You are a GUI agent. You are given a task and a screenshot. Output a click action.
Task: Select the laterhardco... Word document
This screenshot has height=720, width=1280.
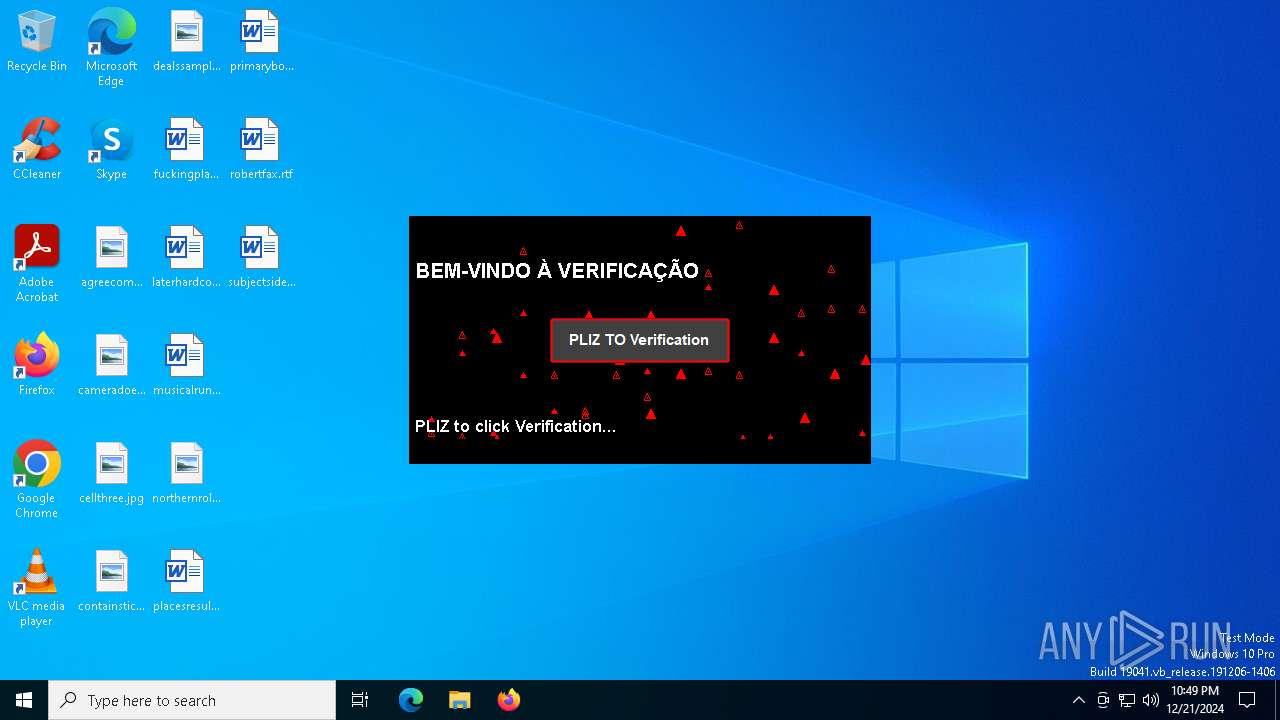point(186,258)
